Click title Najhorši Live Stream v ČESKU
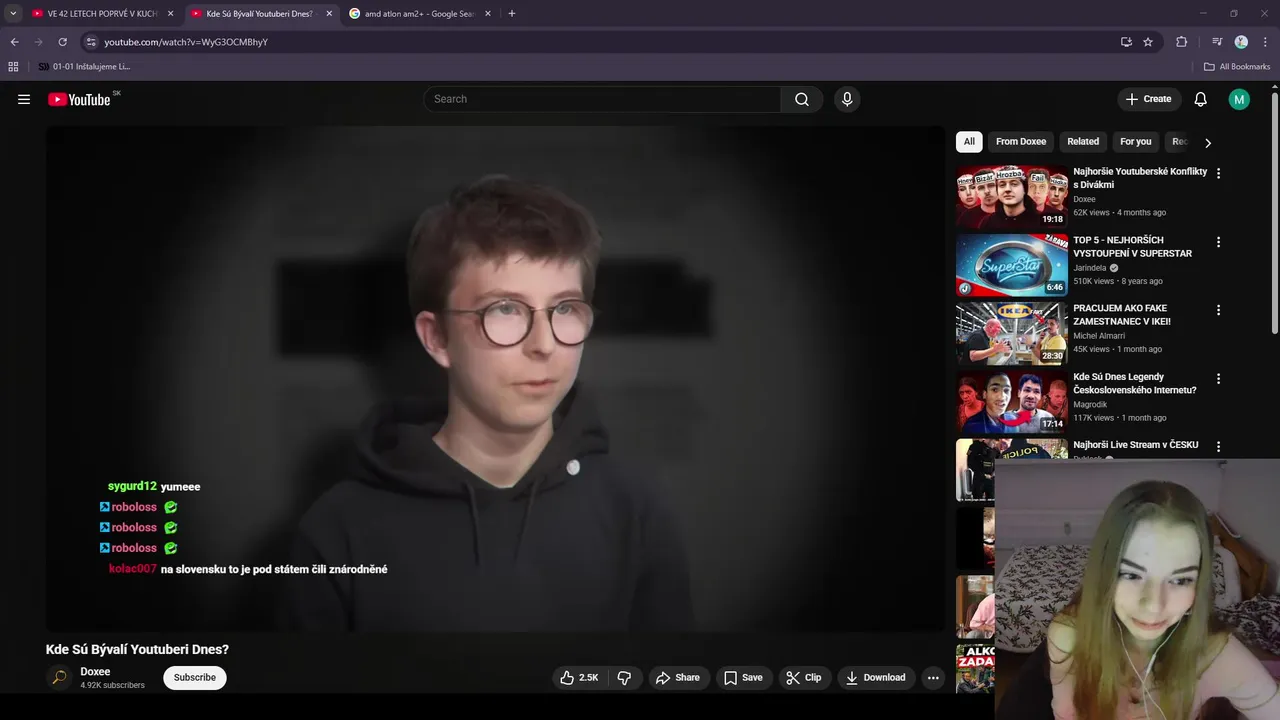The image size is (1280, 720). pos(1135,445)
